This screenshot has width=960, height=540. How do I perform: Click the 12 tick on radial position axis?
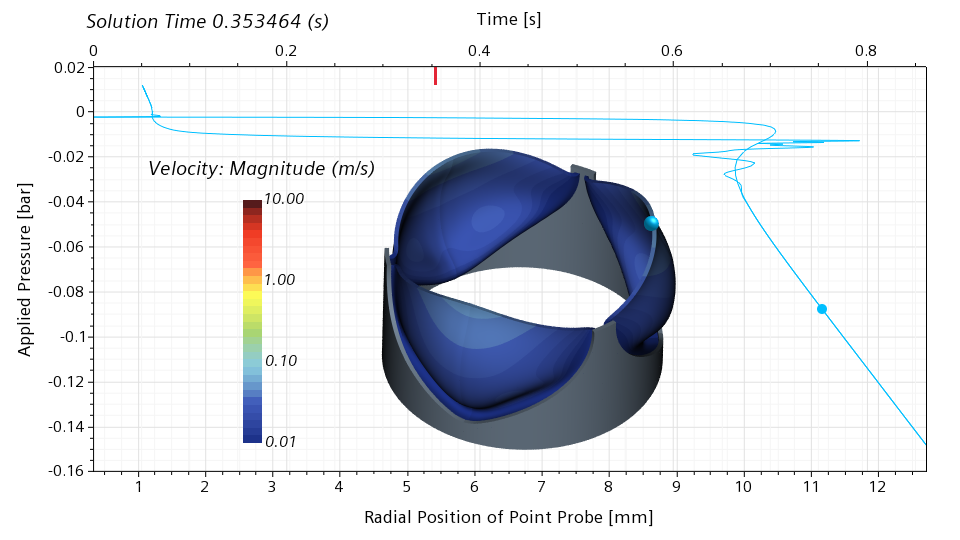[x=877, y=487]
